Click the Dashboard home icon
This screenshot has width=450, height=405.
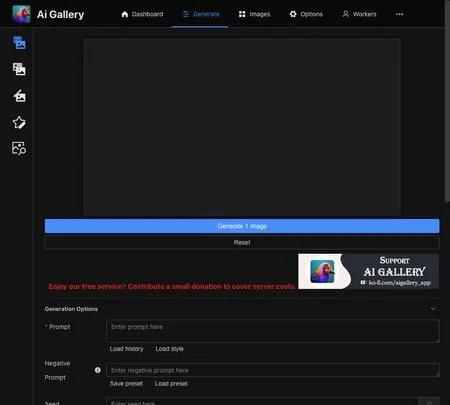(x=125, y=14)
